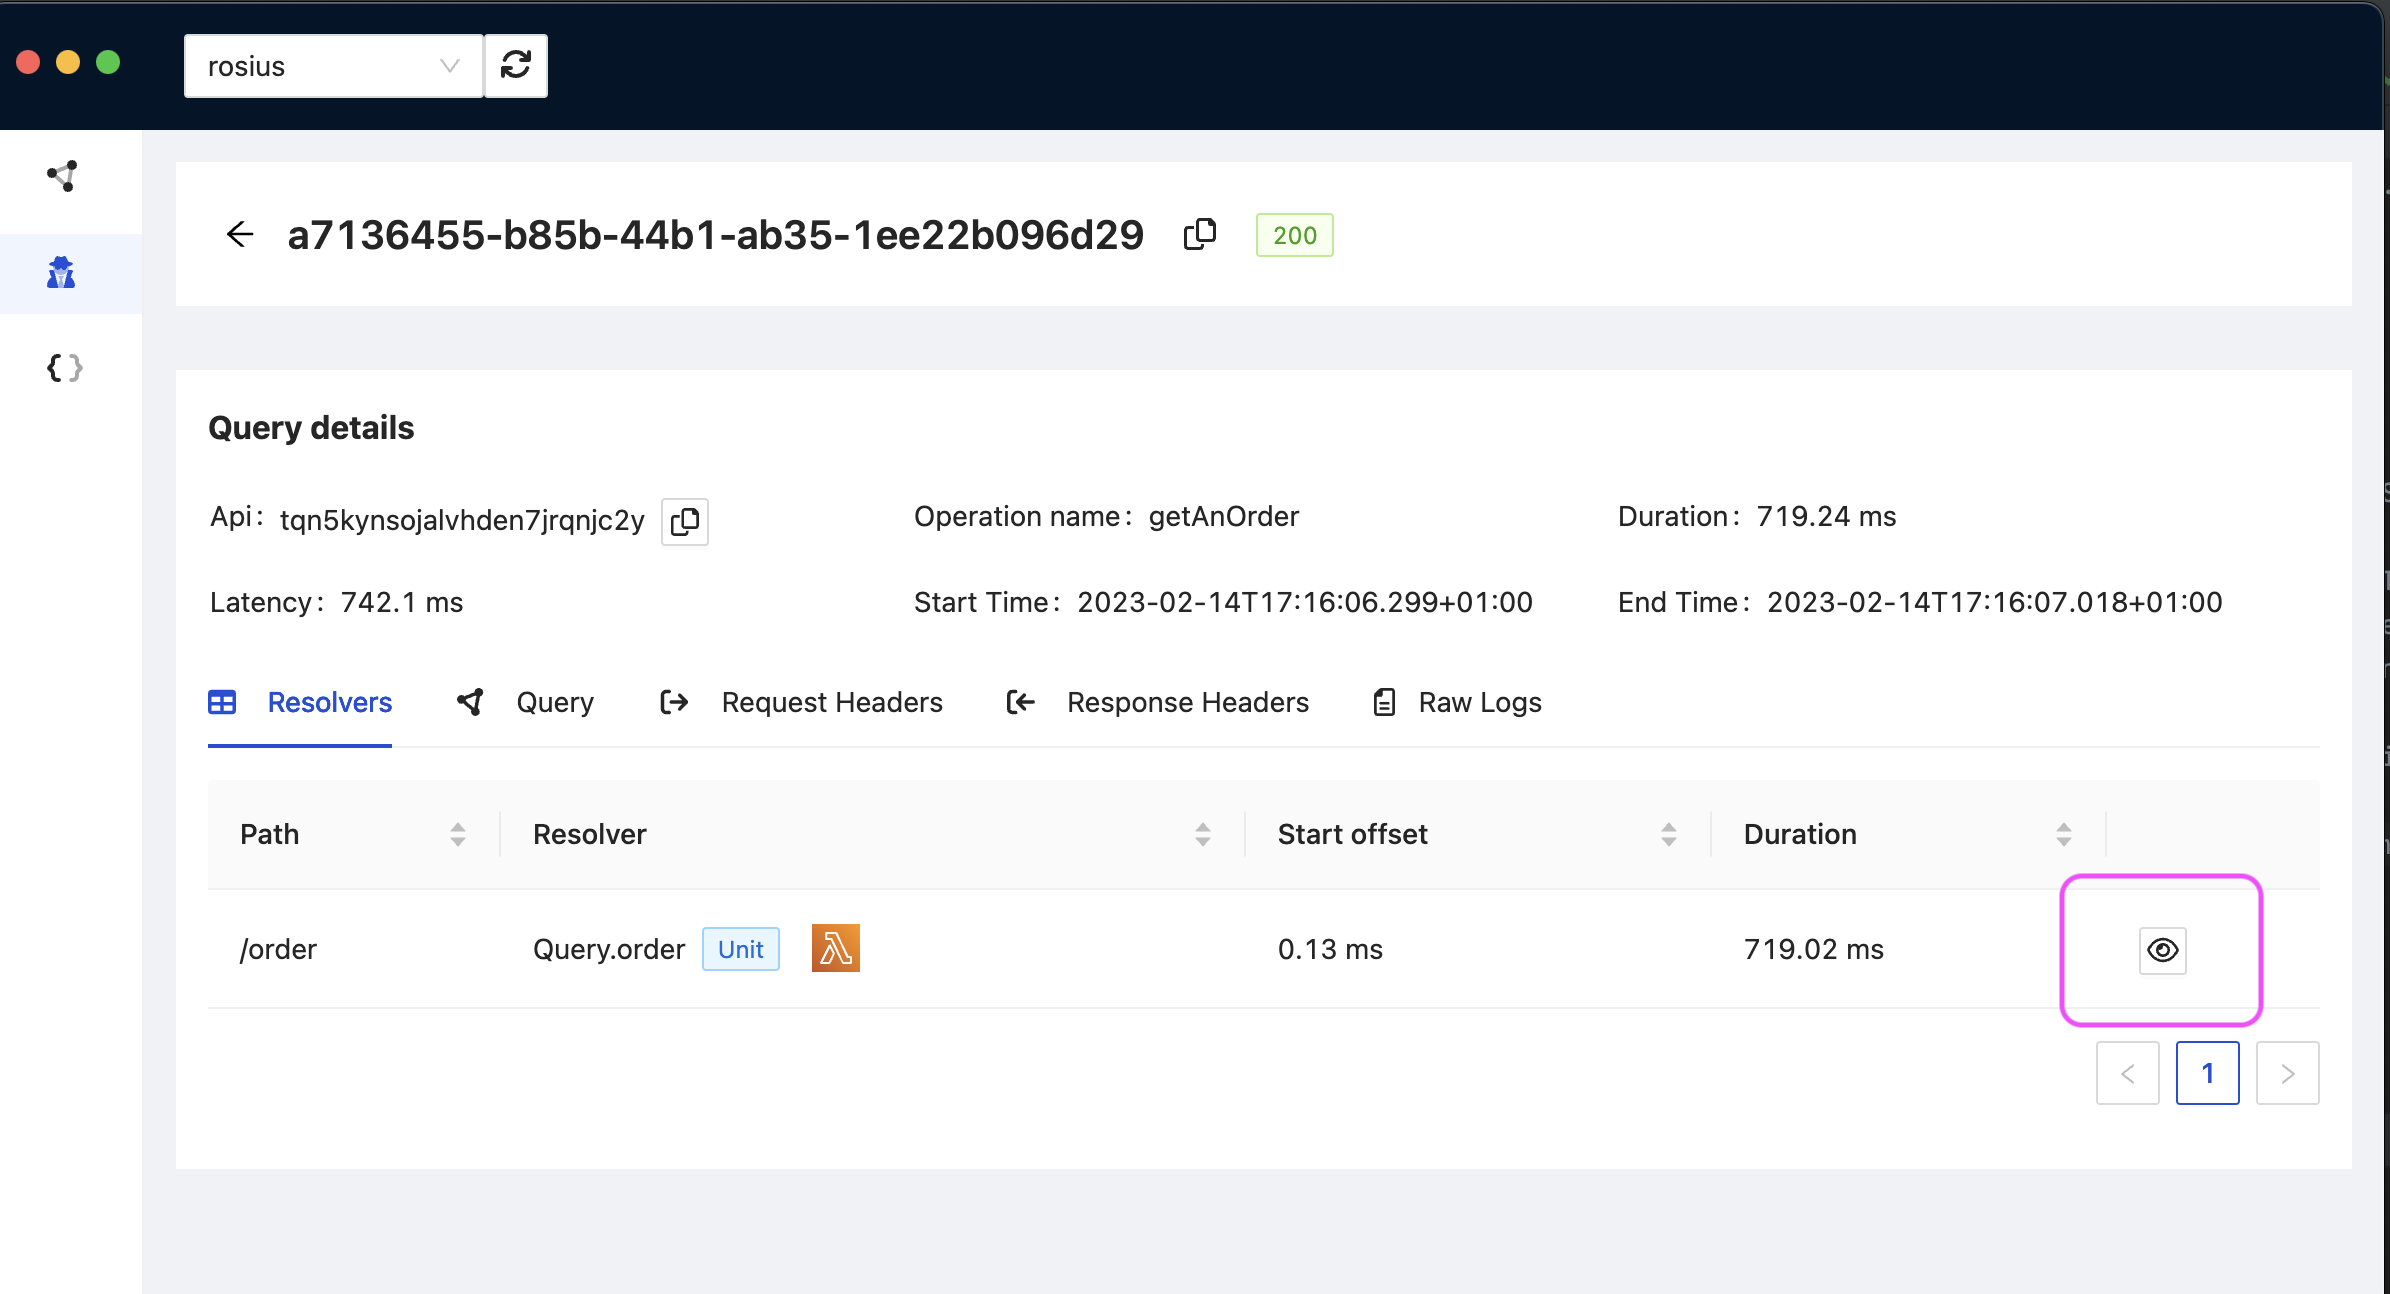Image resolution: width=2390 pixels, height=1294 pixels.
Task: Sort by Duration column arrows
Action: tap(2063, 834)
